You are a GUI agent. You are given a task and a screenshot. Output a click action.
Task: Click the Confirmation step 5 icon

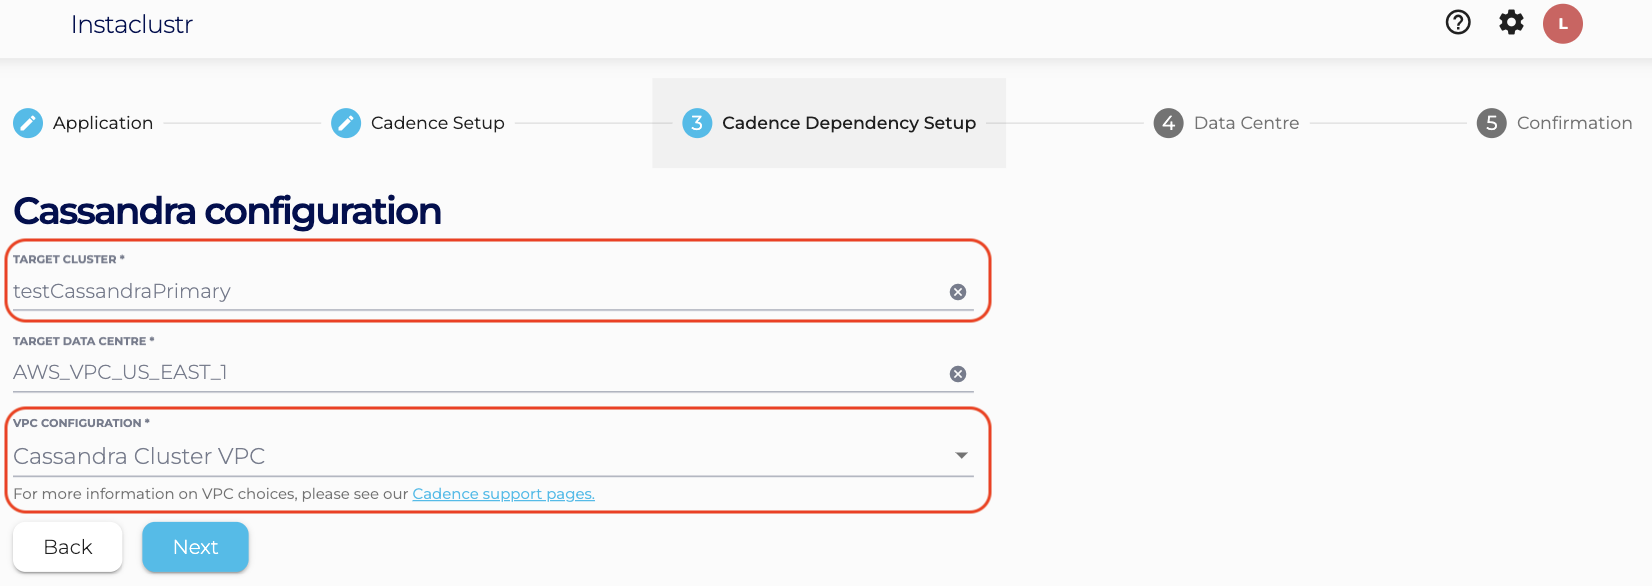point(1491,123)
